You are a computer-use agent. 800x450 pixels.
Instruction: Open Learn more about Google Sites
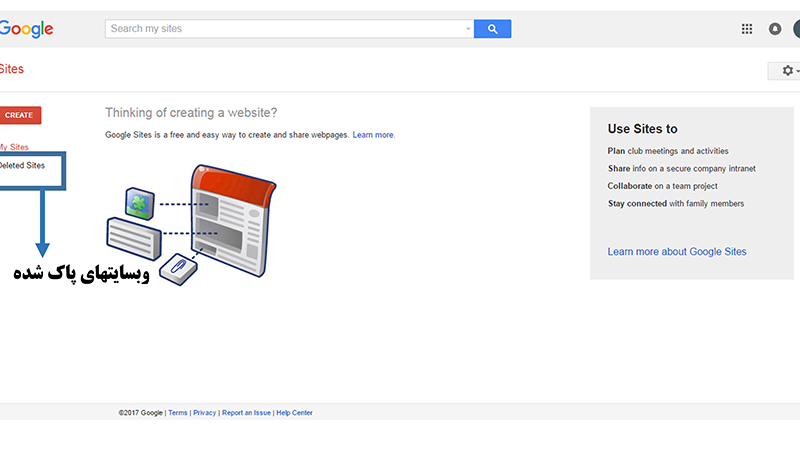677,252
